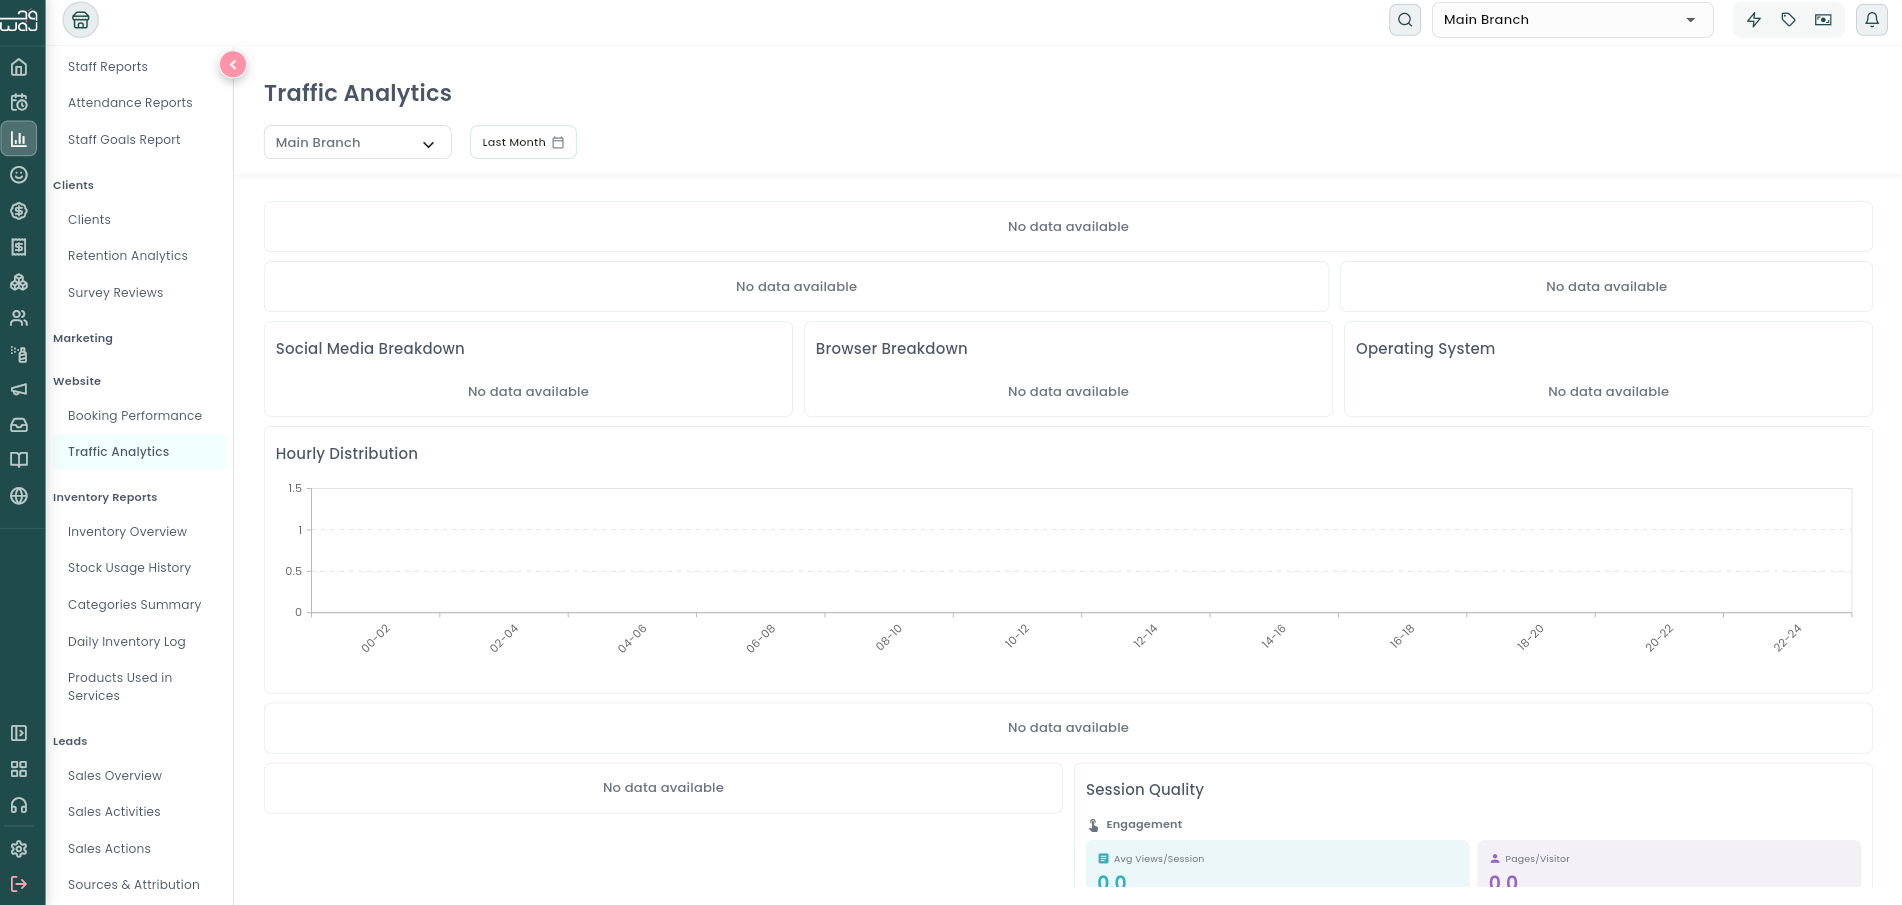
Task: Select Booking Performance in the menu
Action: (x=135, y=416)
